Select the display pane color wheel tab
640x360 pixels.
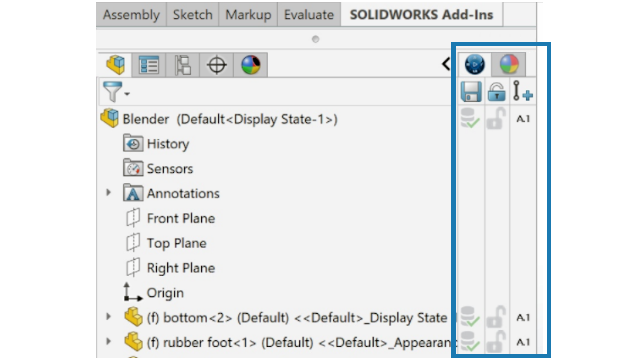509,64
